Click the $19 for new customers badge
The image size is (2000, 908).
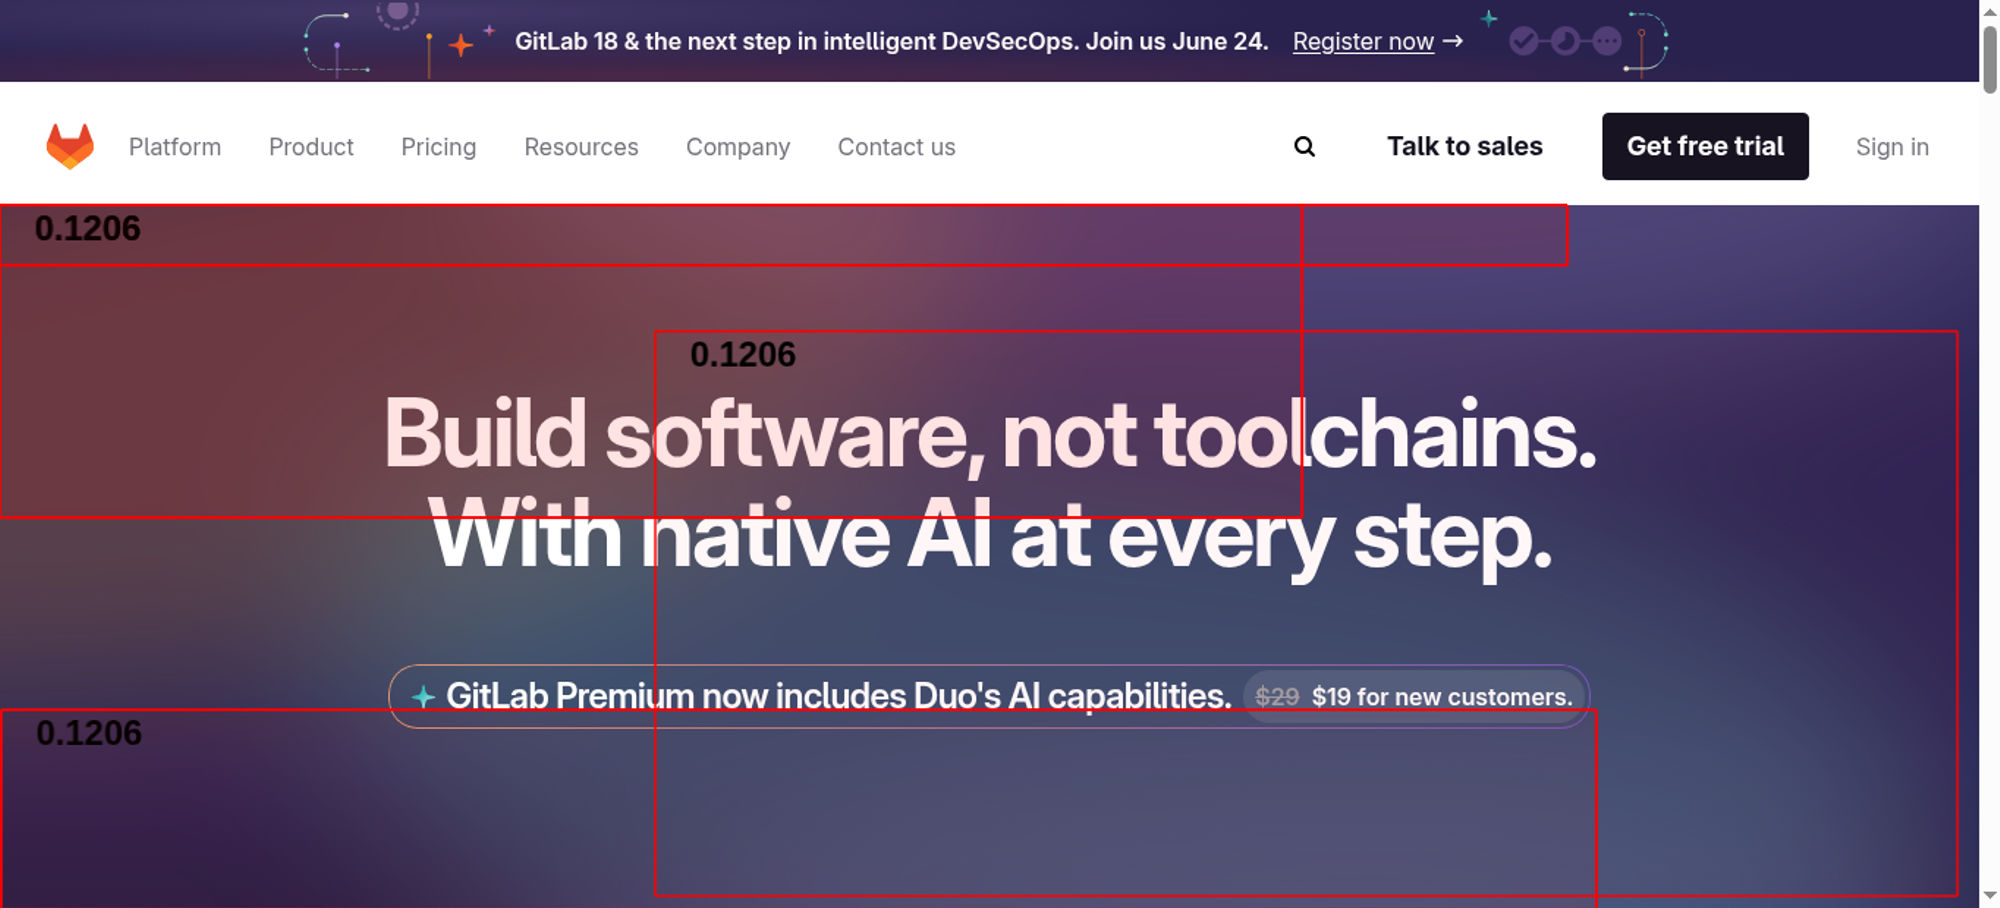(x=1413, y=697)
